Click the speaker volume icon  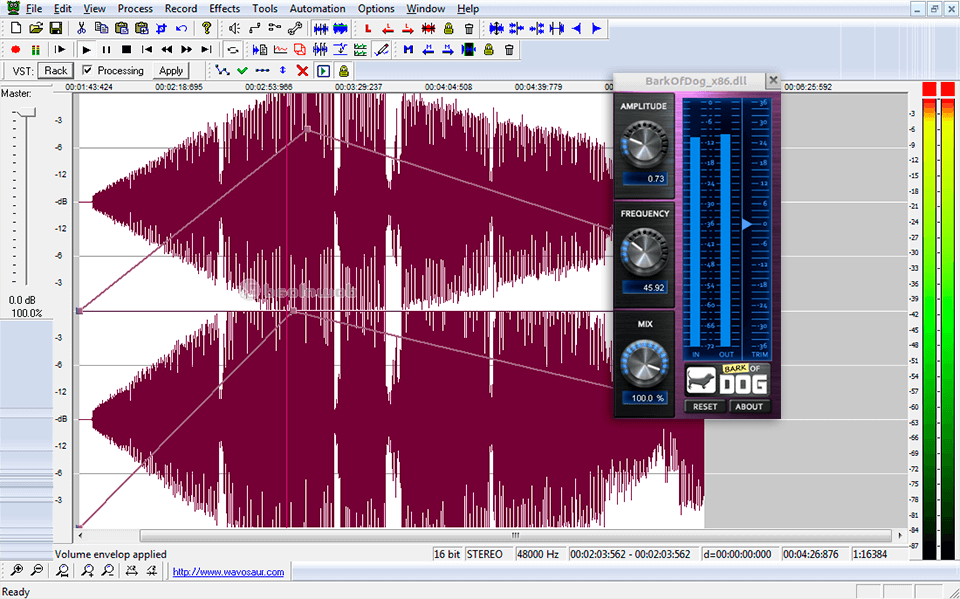click(x=232, y=27)
